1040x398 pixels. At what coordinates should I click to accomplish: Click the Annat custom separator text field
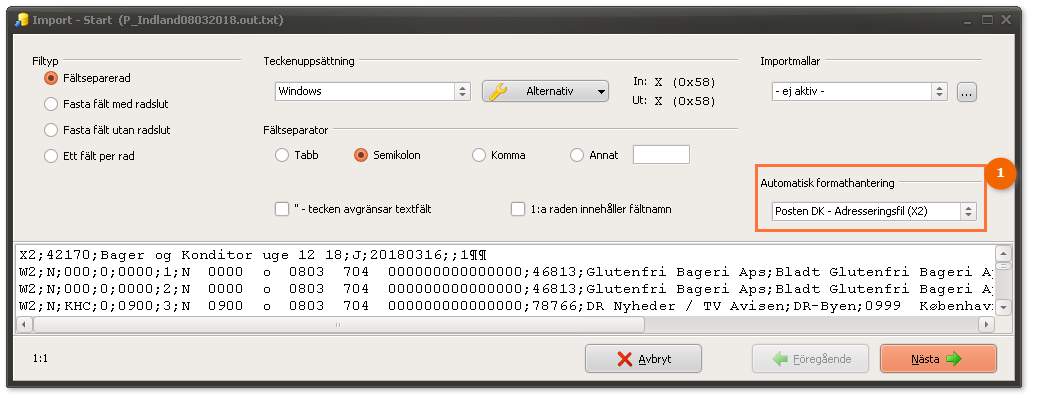click(x=661, y=155)
